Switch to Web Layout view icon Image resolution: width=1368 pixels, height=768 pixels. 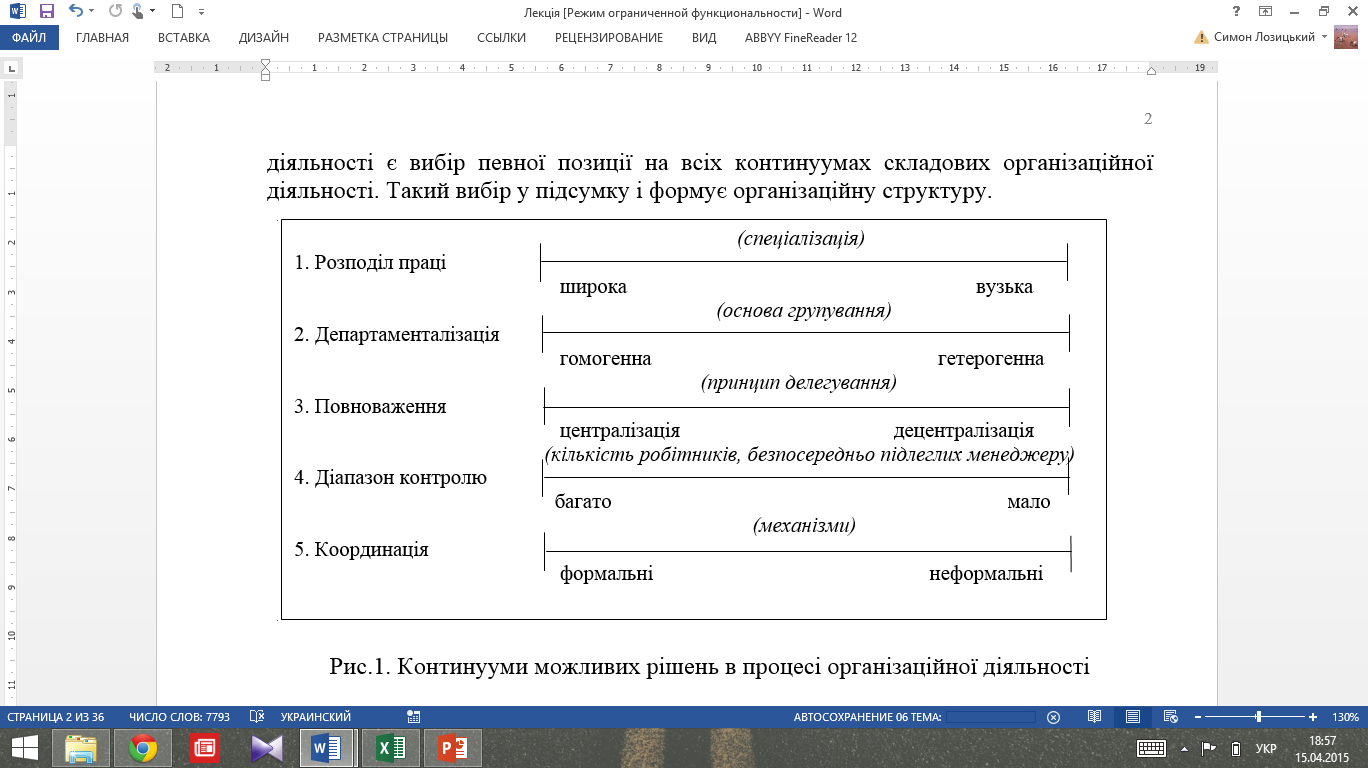pyautogui.click(x=1171, y=717)
